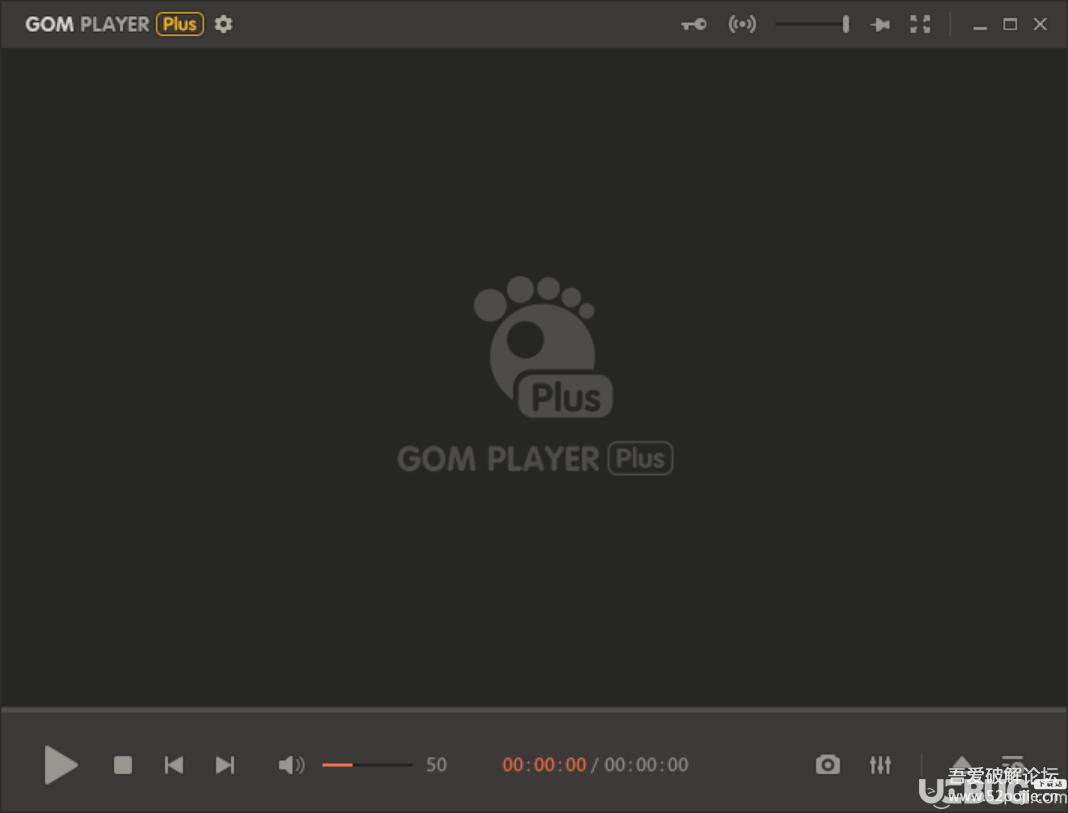Viewport: 1068px width, 813px height.
Task: Show the playlist panel
Action: 1013,764
